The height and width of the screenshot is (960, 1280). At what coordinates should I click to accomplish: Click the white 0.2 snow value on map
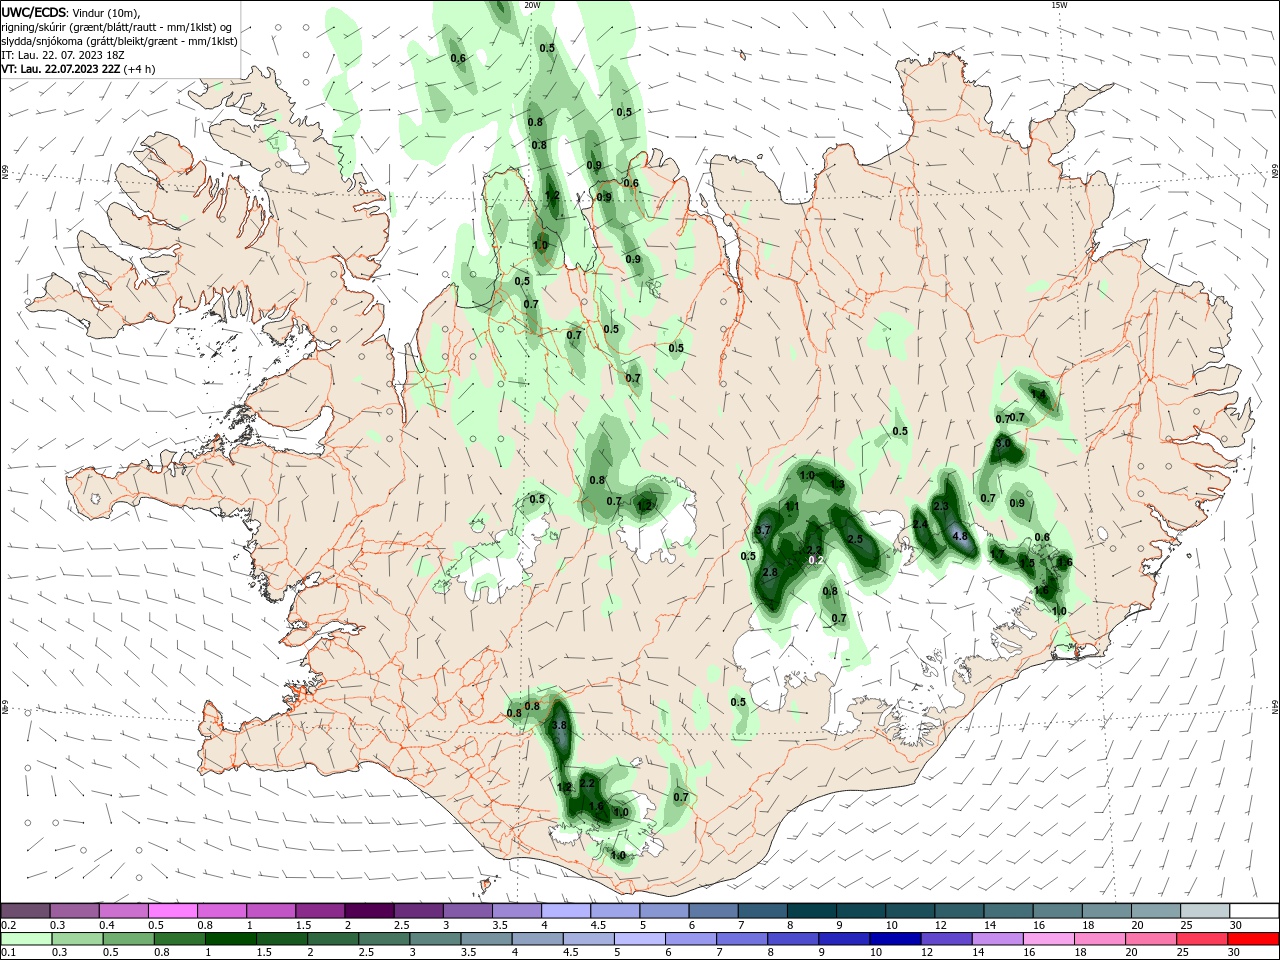[x=816, y=560]
